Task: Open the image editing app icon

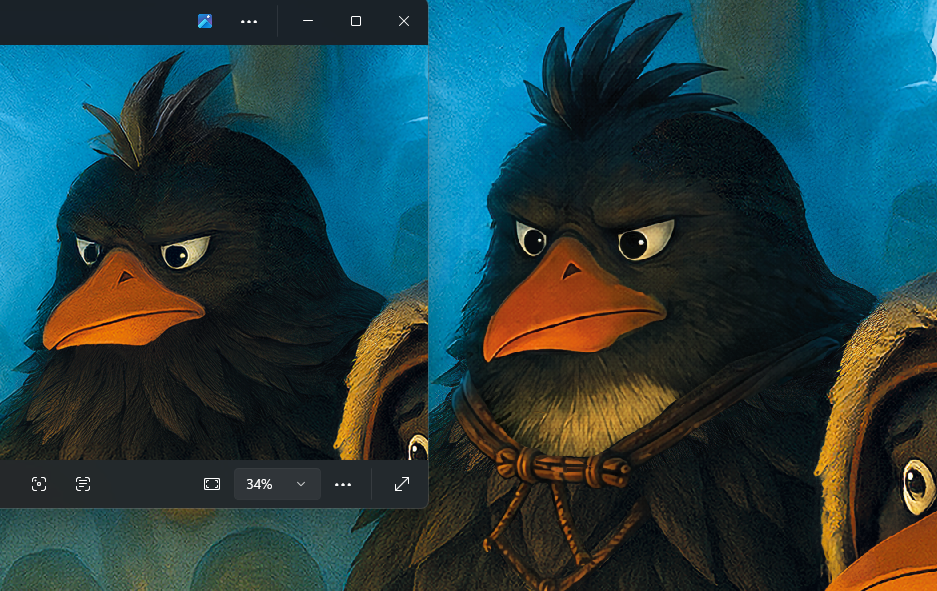Action: (205, 21)
